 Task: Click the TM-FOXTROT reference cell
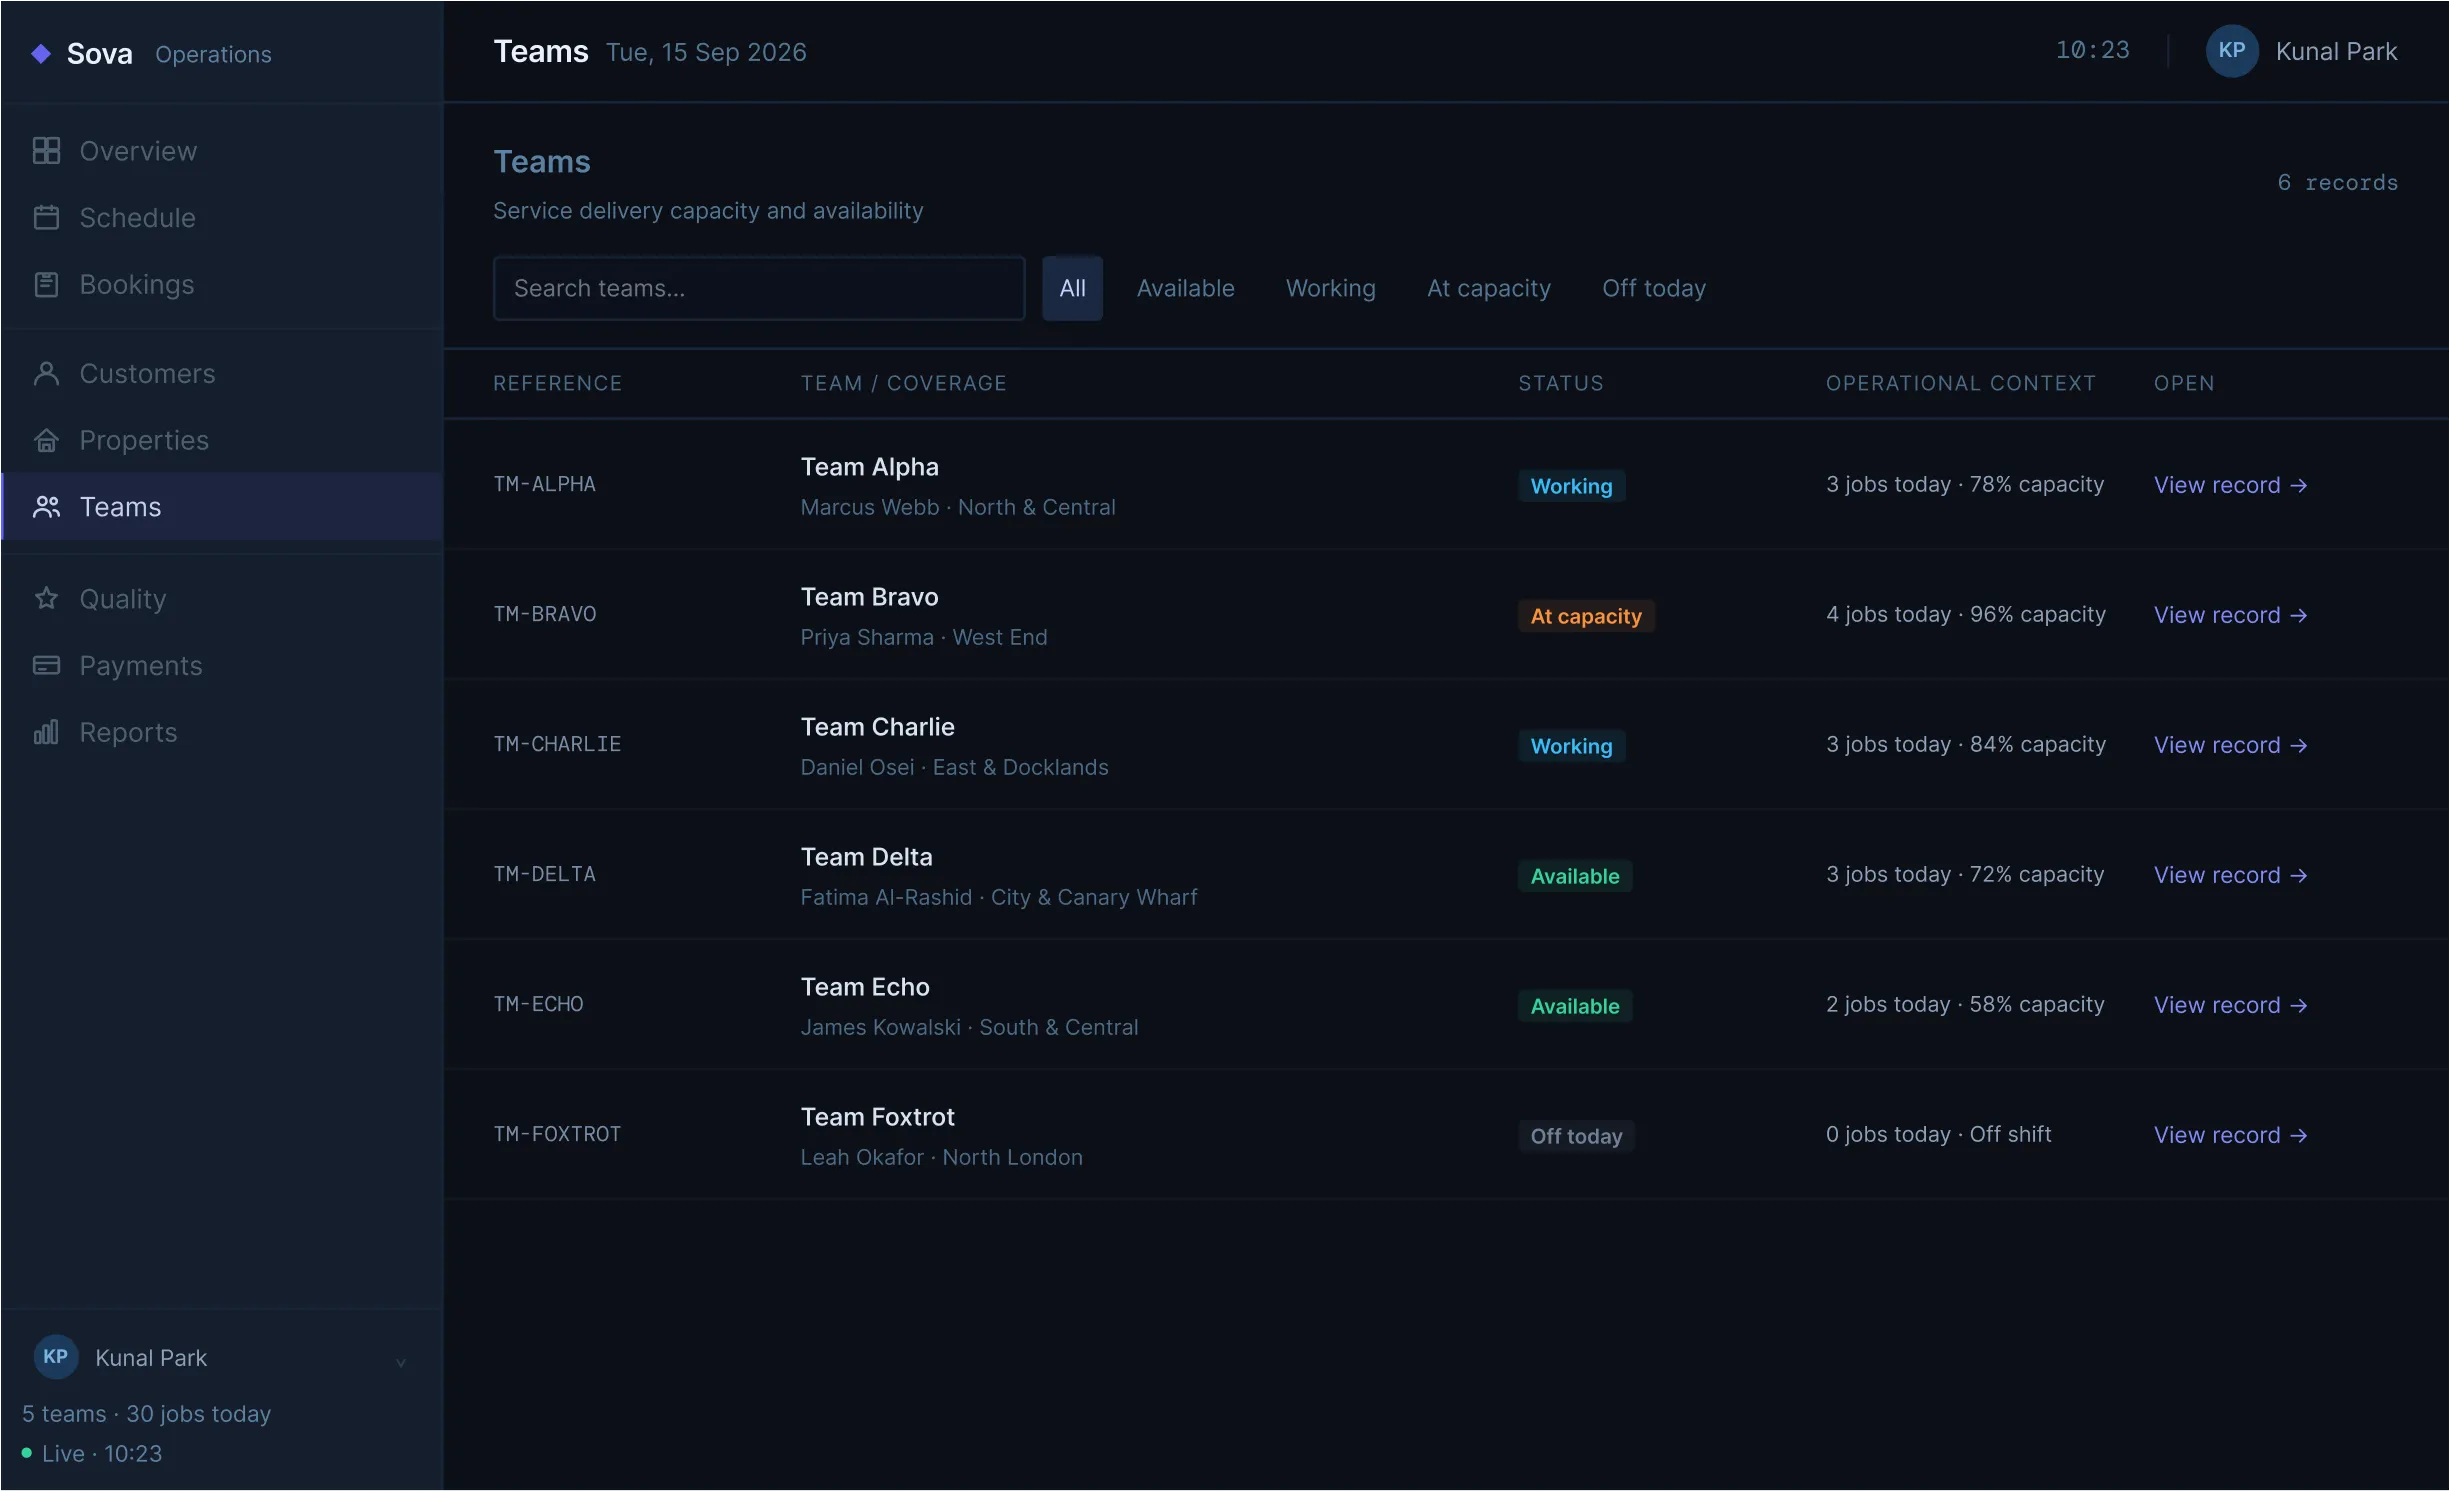(557, 1134)
